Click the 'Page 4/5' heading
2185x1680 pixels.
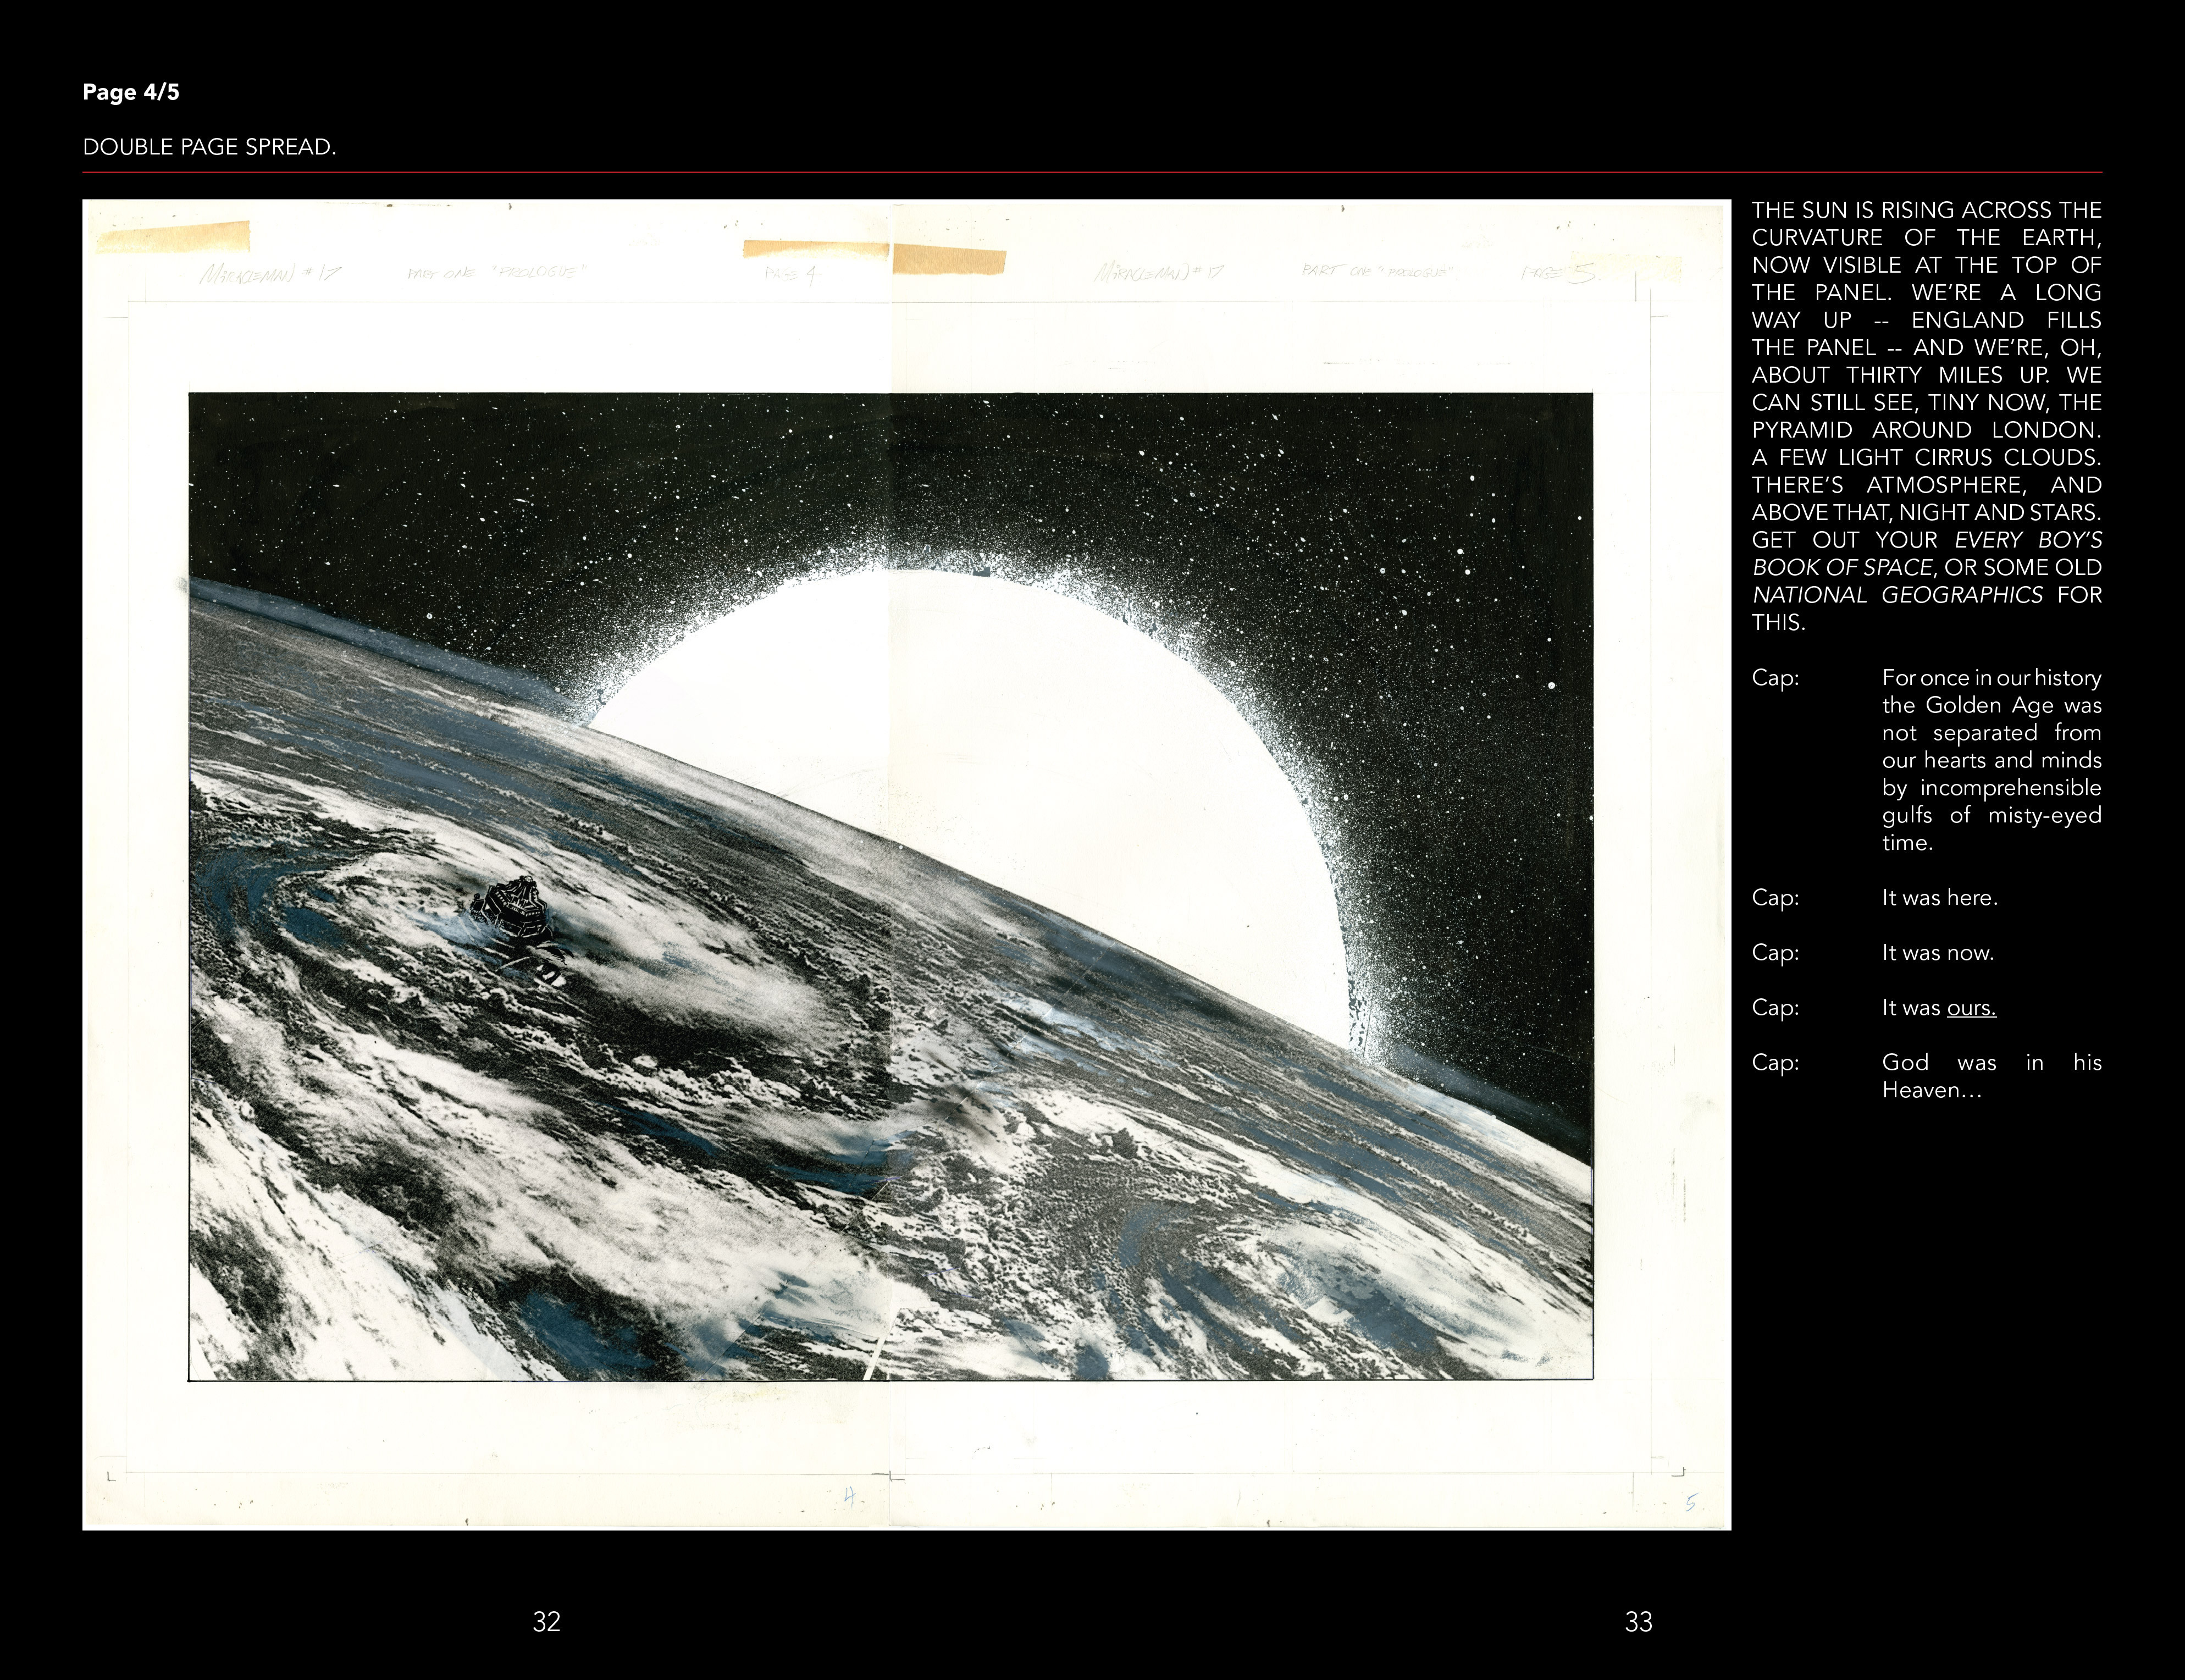131,92
